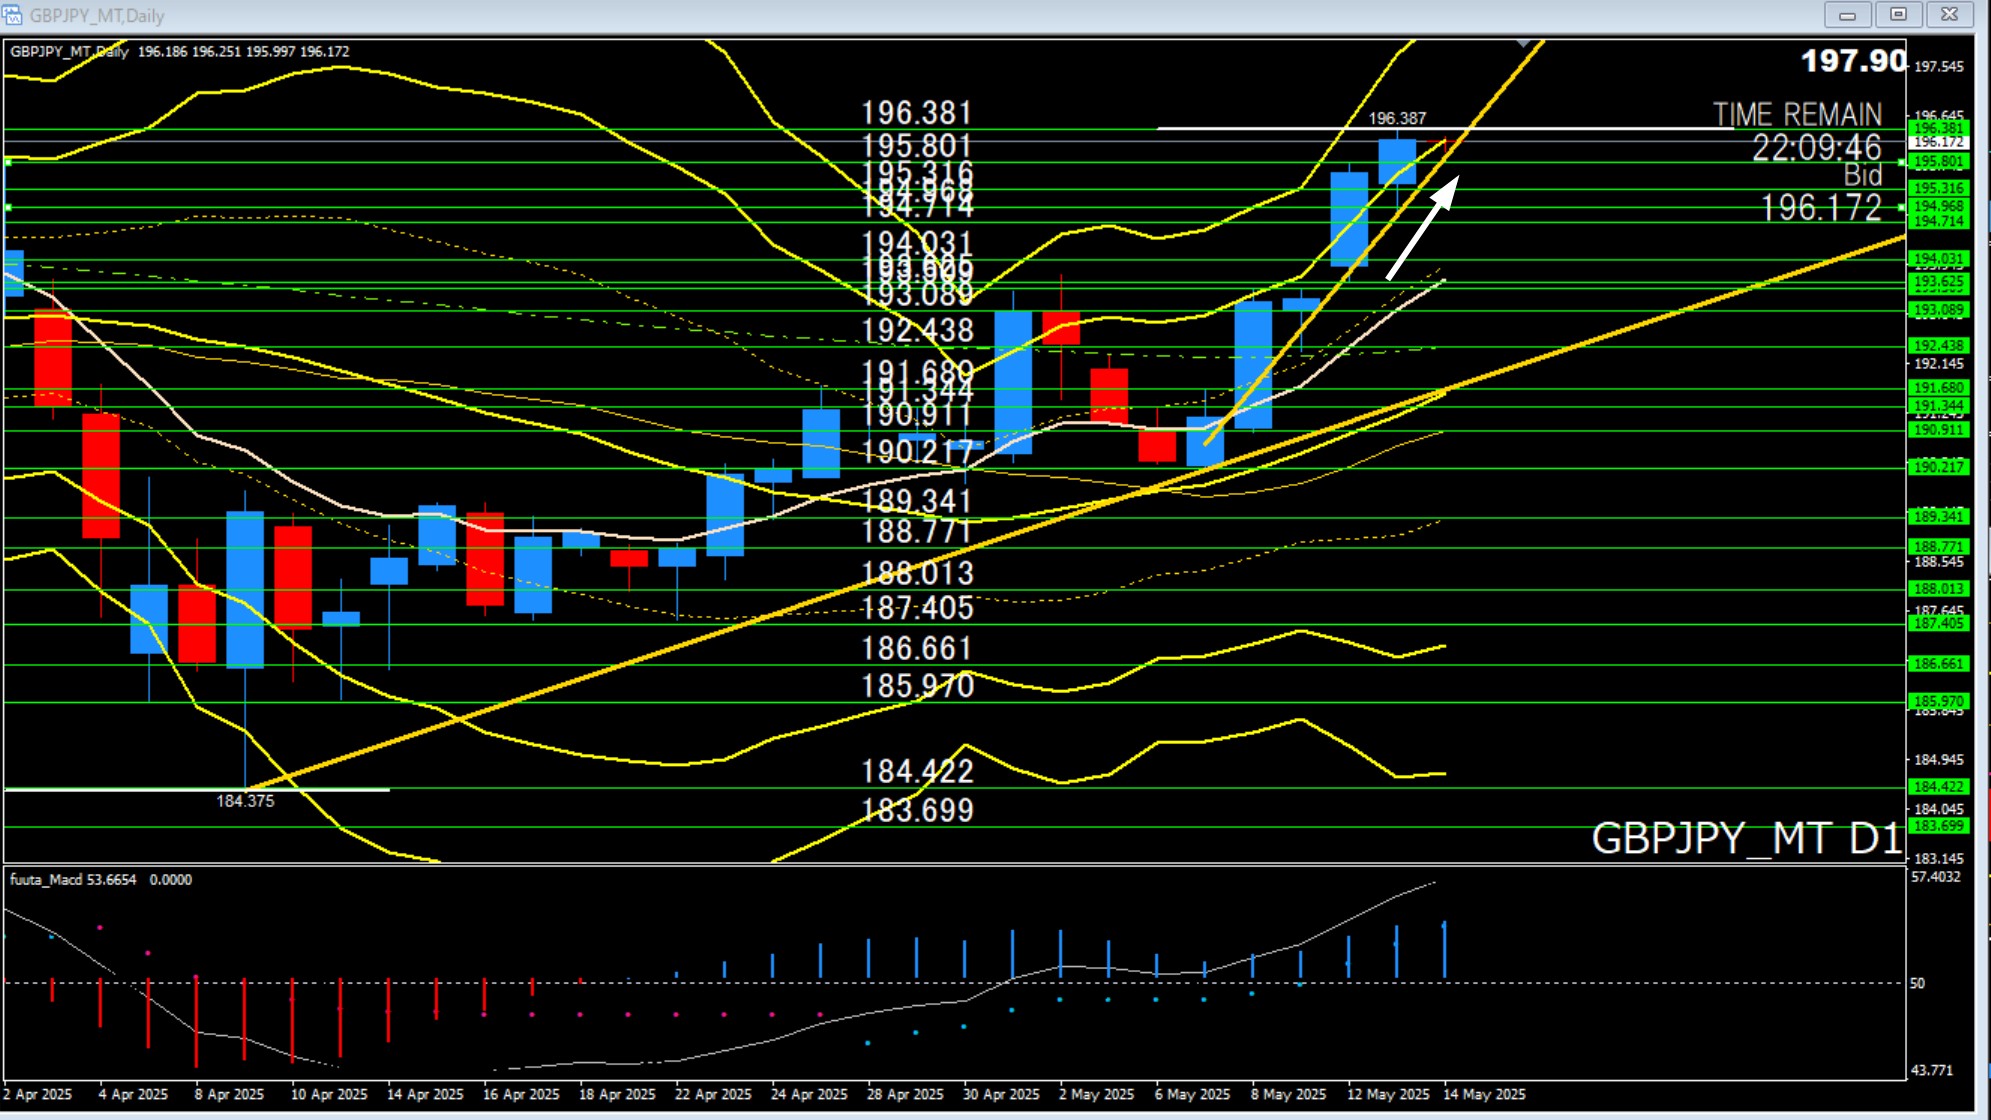Click the green 192.438 tag on price axis
This screenshot has height=1120, width=1991.
(x=1939, y=346)
